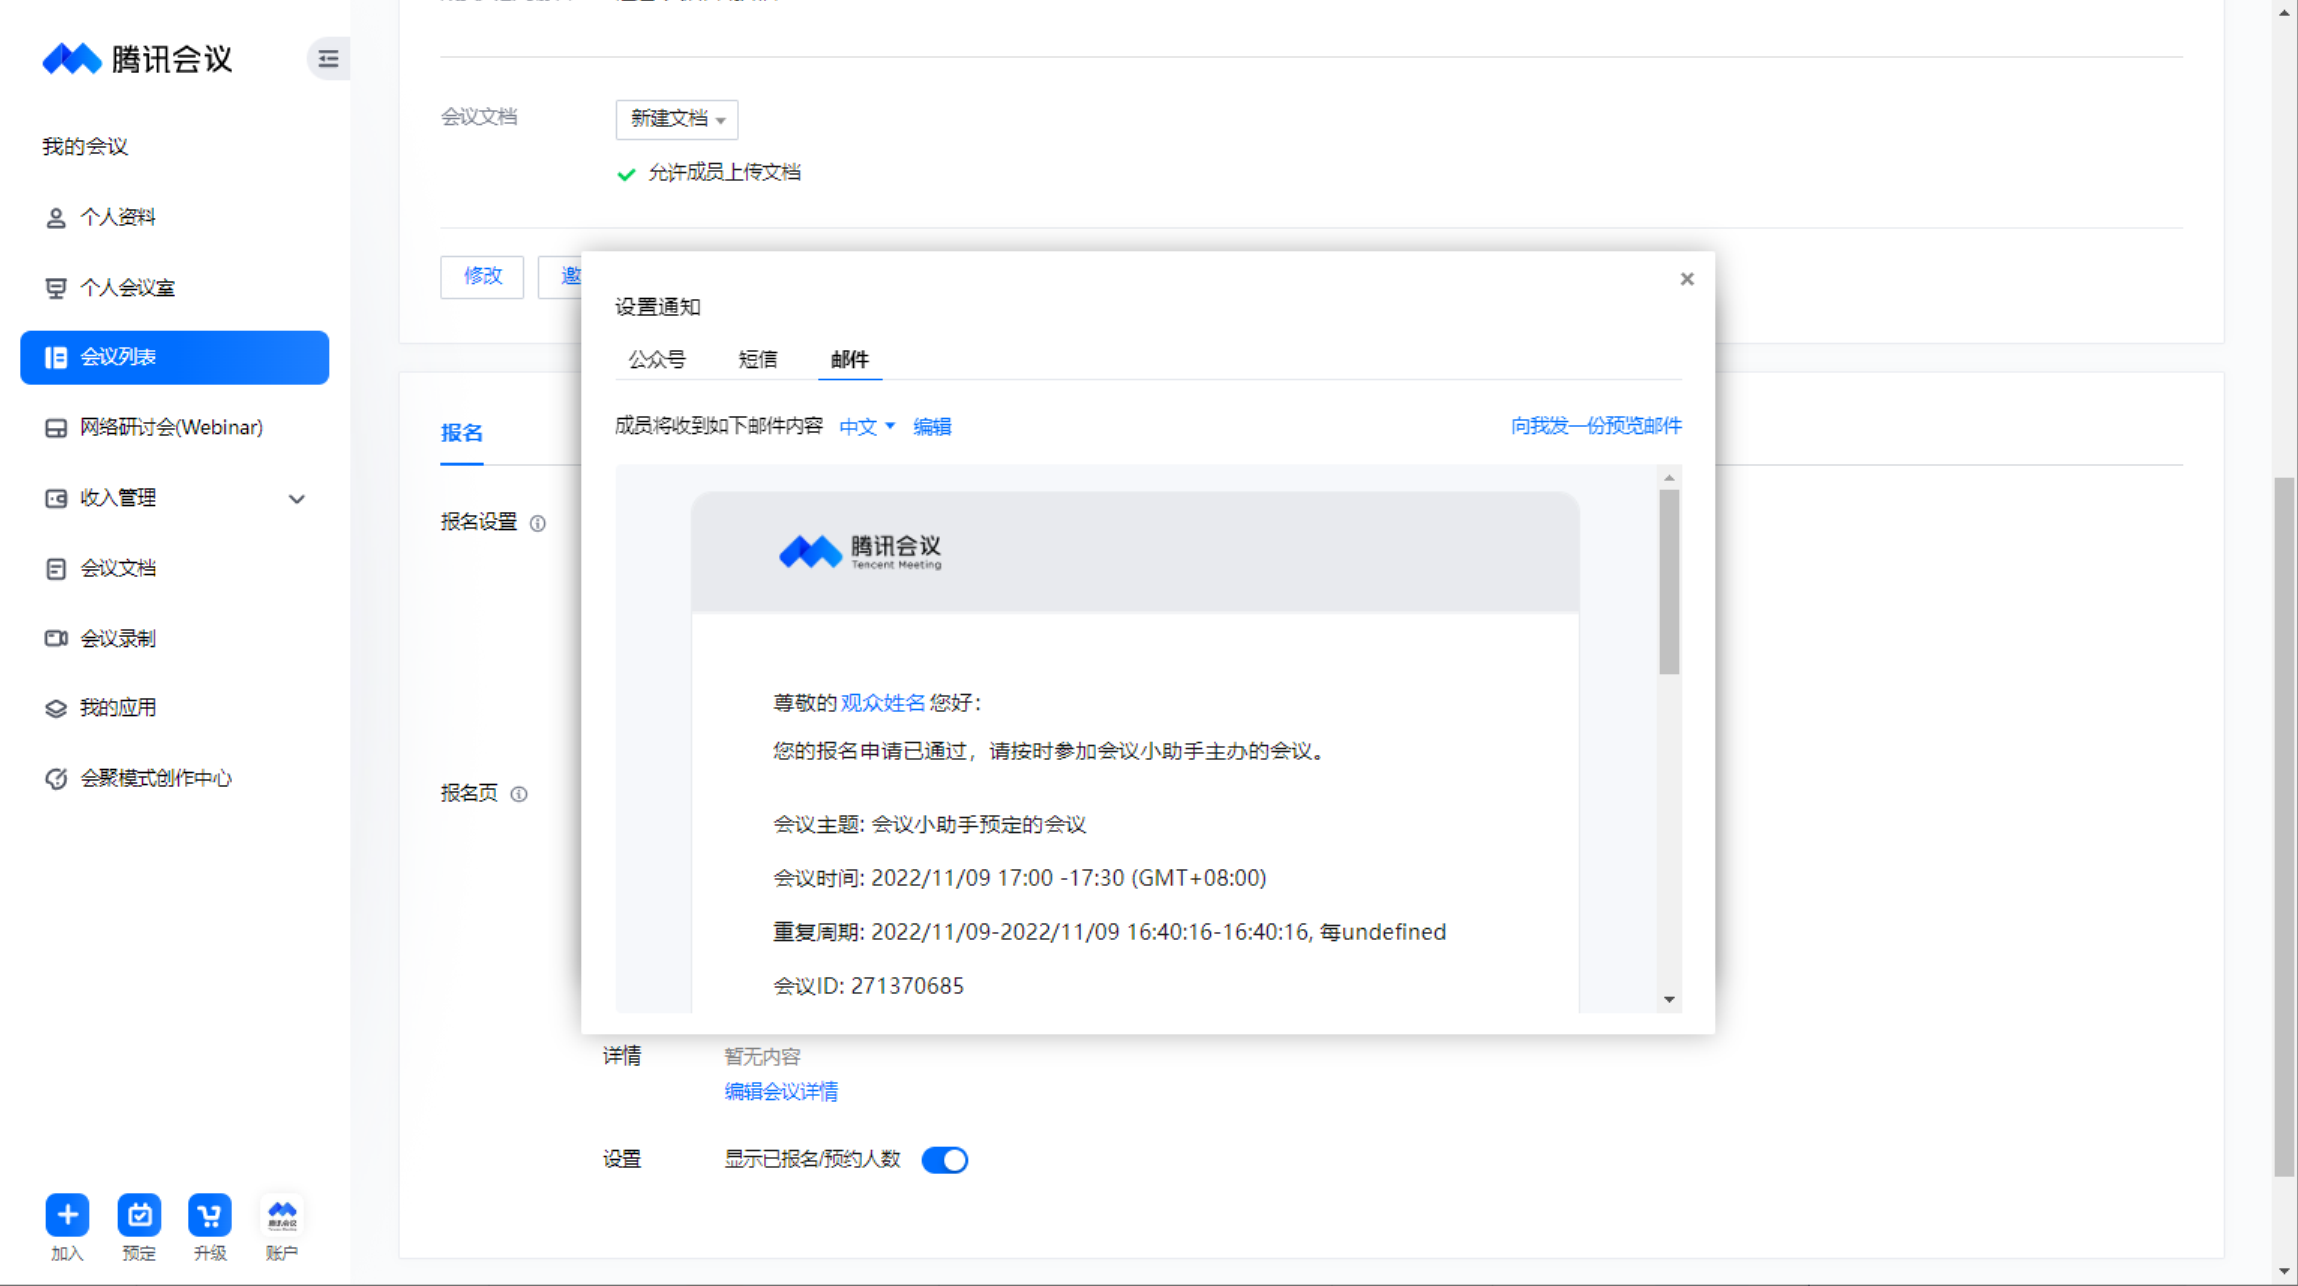
Task: Click the 账户 account icon
Action: (282, 1215)
